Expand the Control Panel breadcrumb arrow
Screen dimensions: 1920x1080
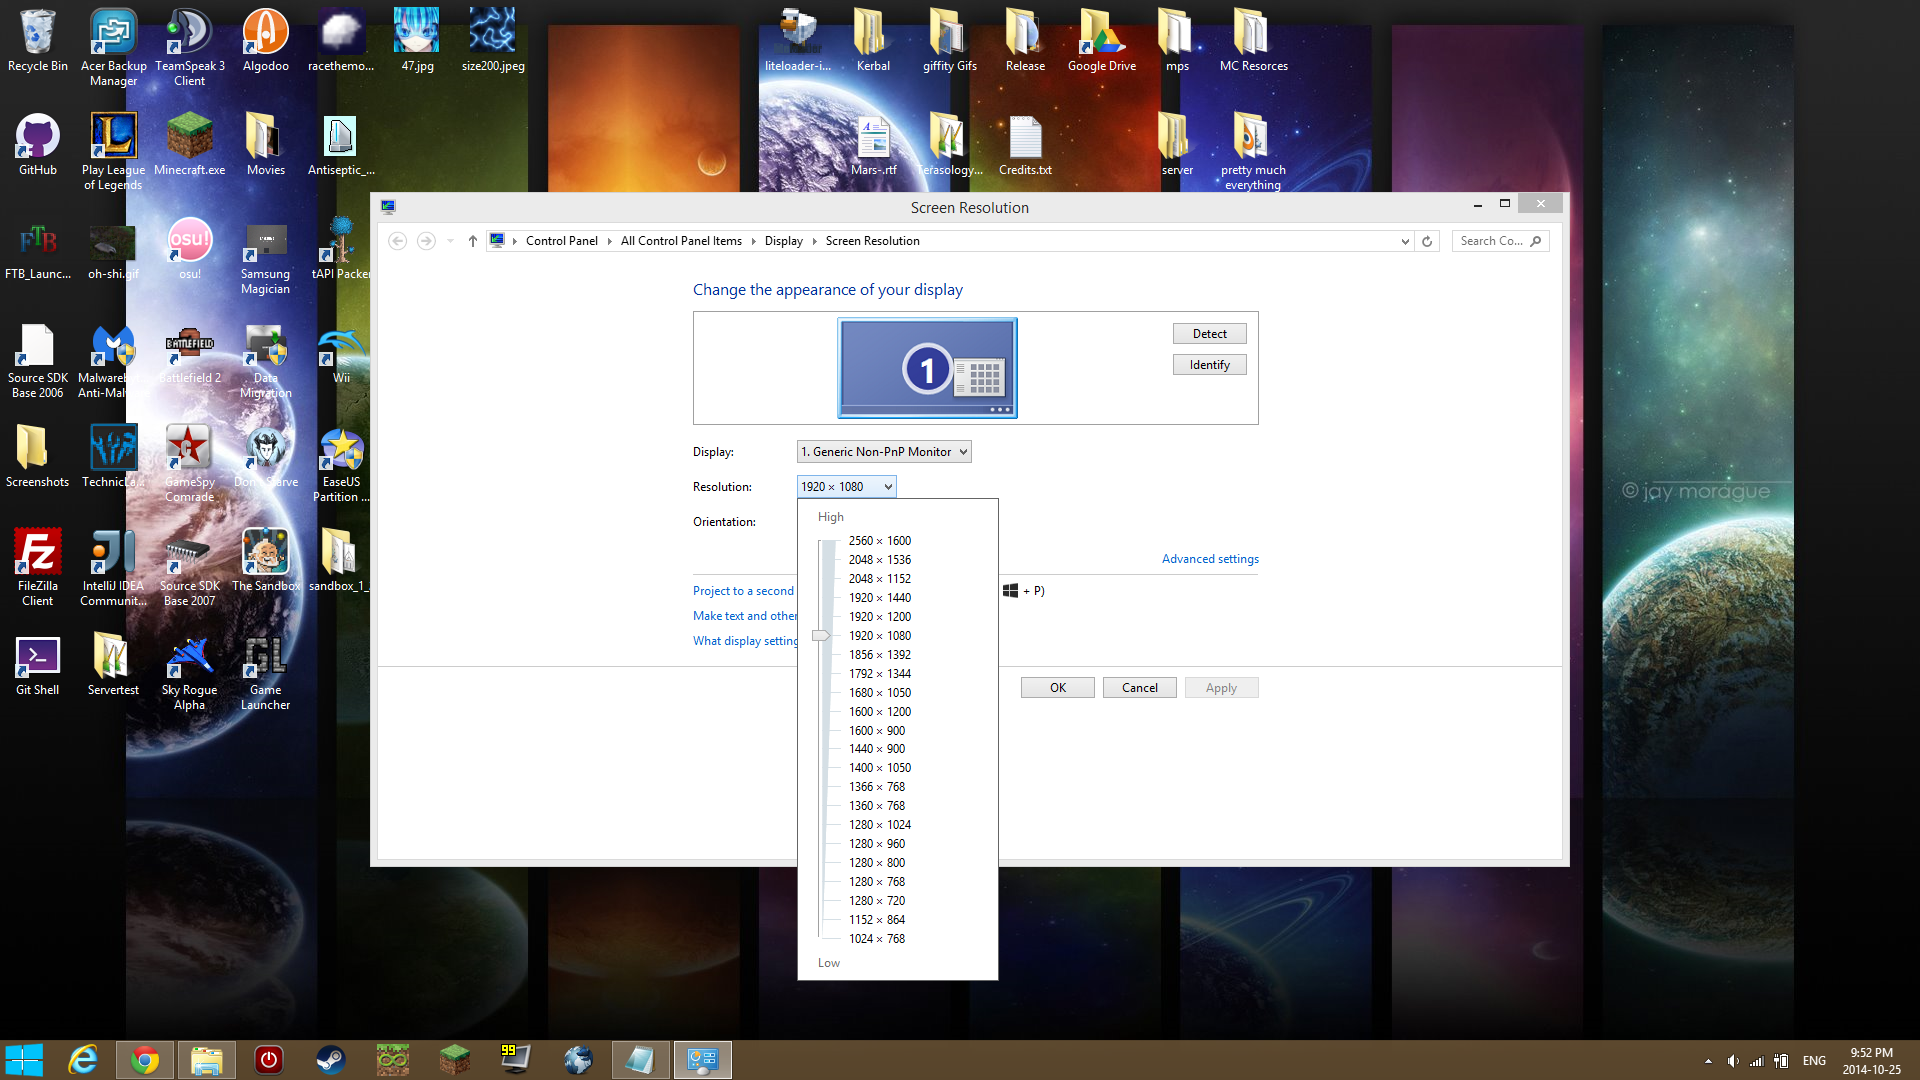[x=609, y=241]
